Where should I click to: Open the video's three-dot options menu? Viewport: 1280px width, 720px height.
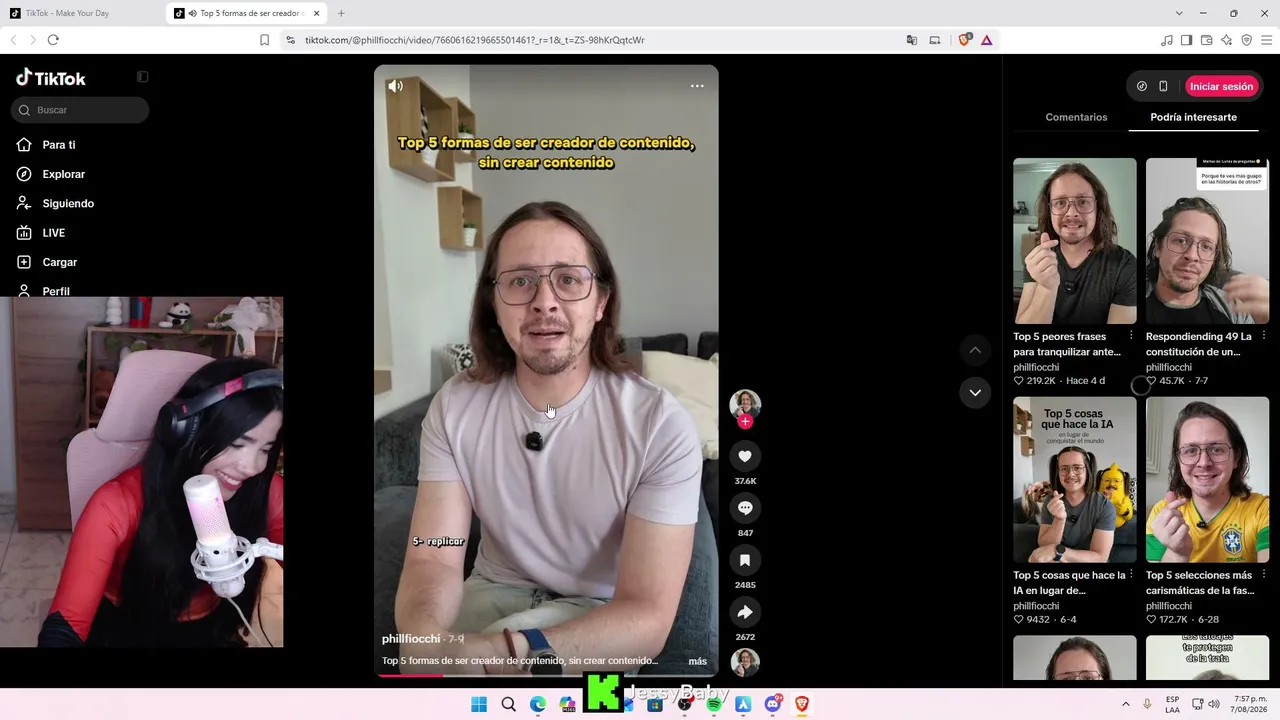point(697,86)
